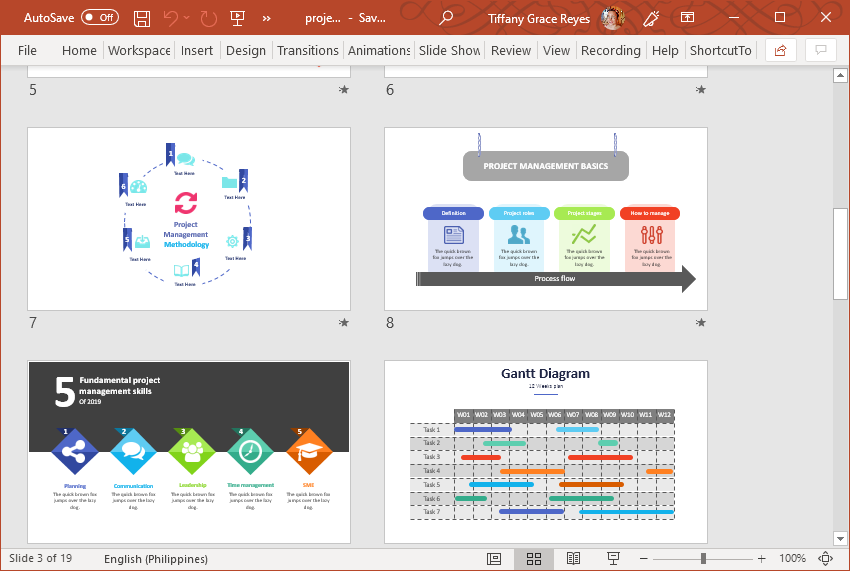Switch to Normal view icon
The width and height of the screenshot is (850, 571).
click(x=494, y=559)
